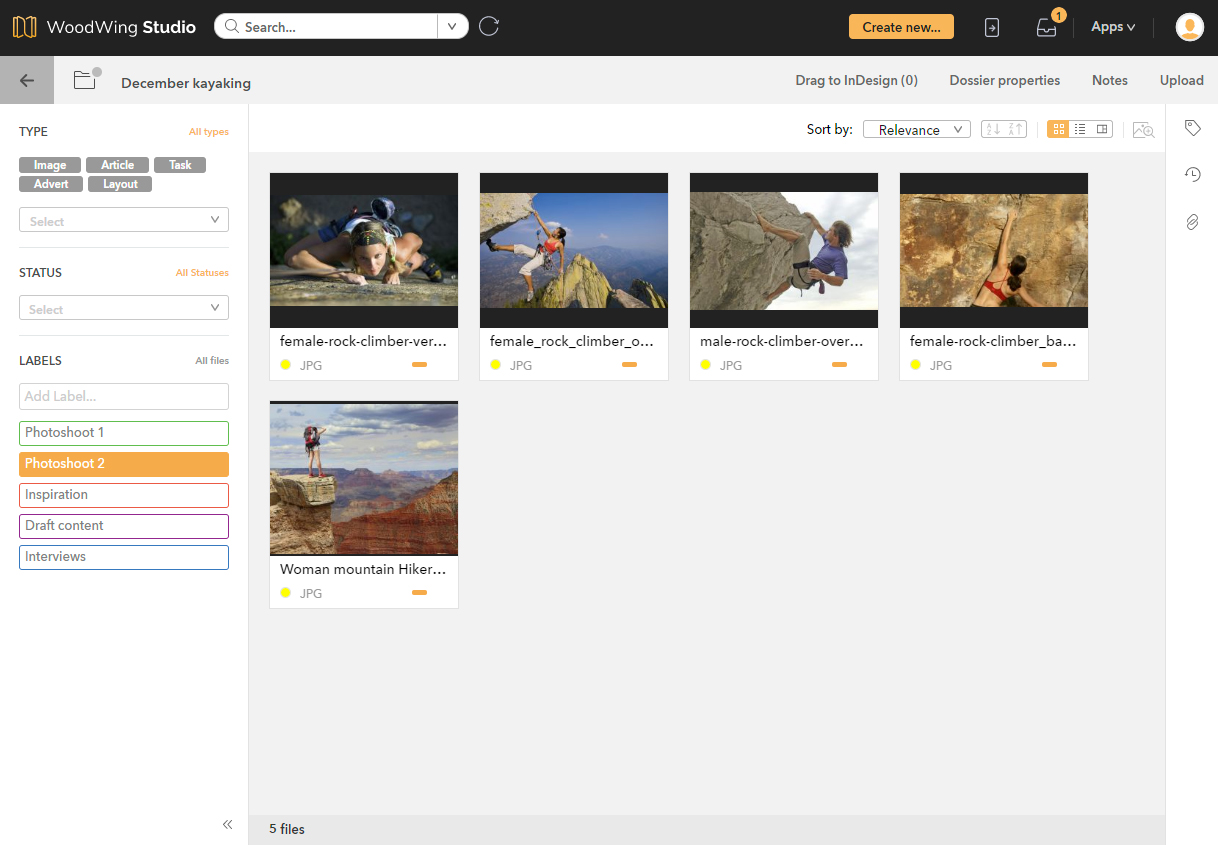Select the Woman mountain Hiker thumbnail
The image size is (1218, 845).
point(364,480)
